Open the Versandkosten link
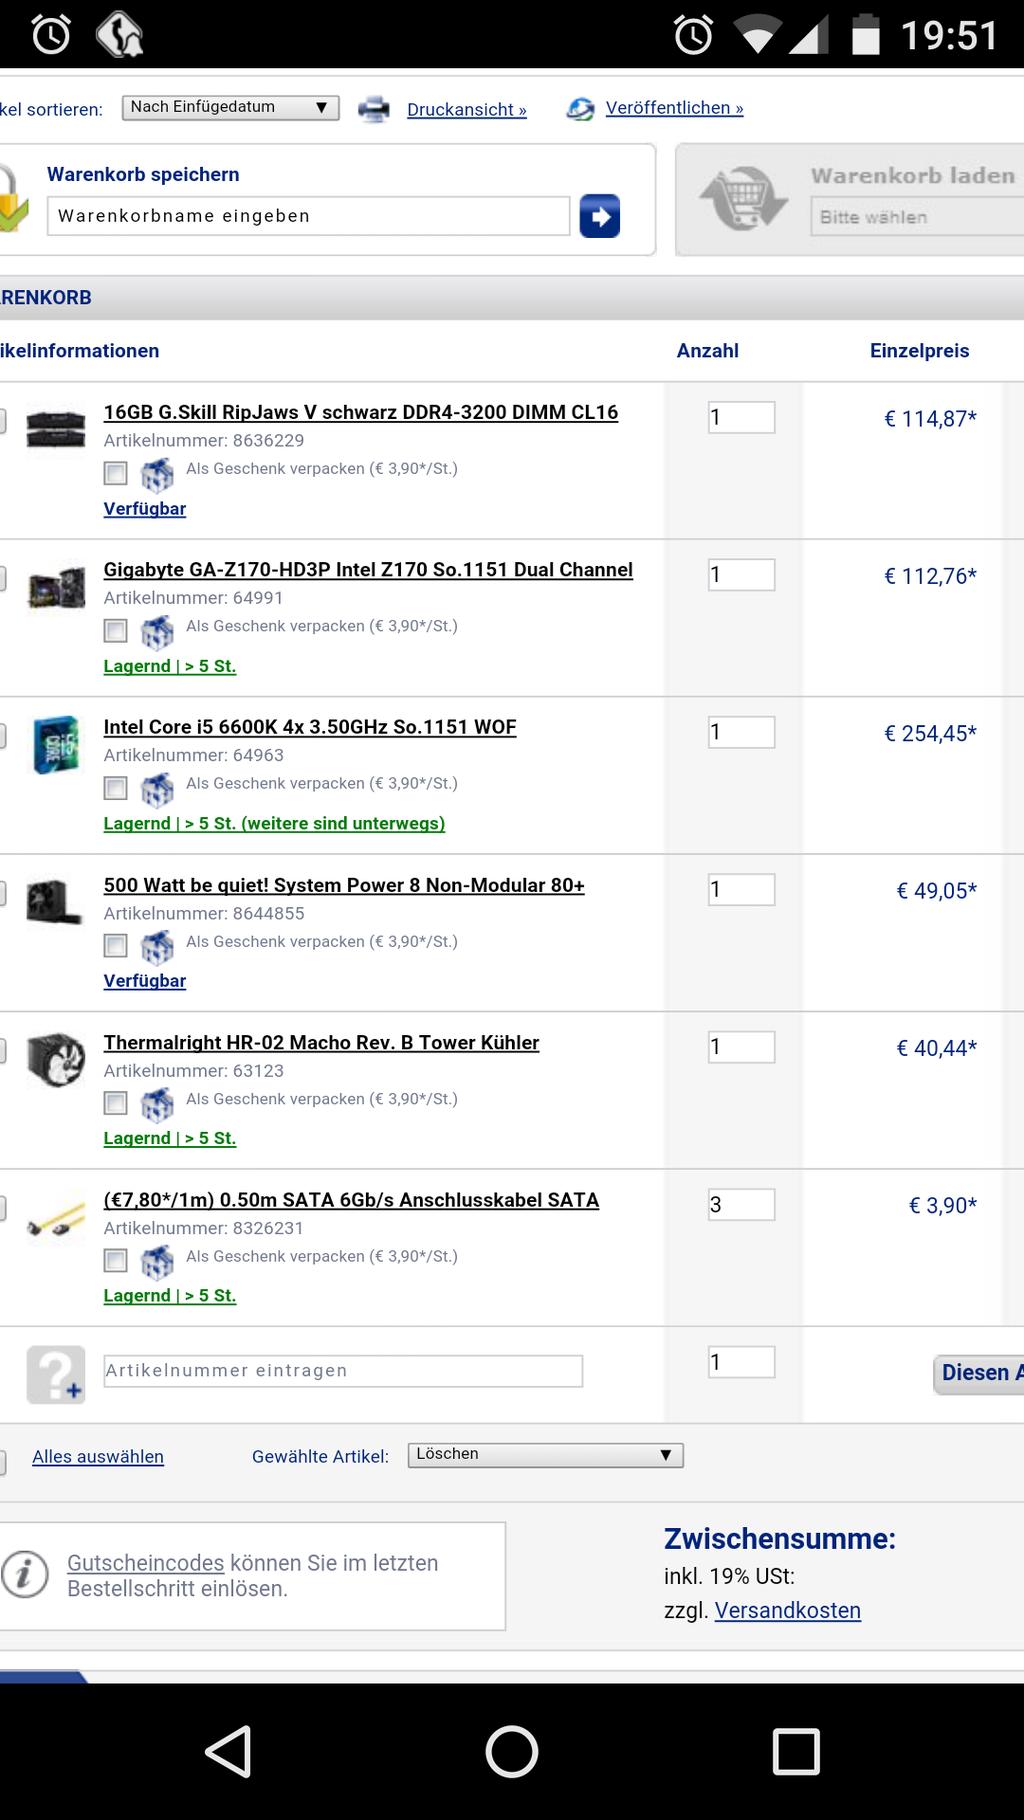1024x1820 pixels. (787, 1610)
